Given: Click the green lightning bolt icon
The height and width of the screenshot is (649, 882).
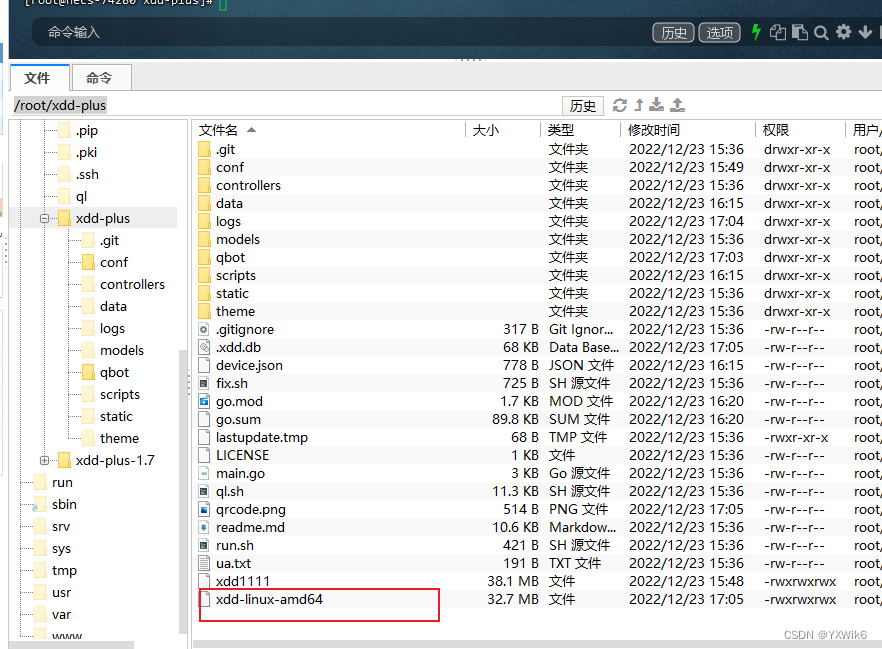Looking at the screenshot, I should pos(757,32).
